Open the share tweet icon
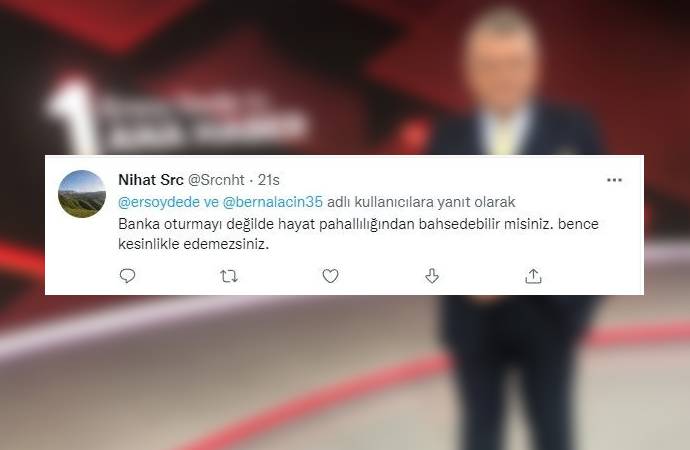 (533, 276)
